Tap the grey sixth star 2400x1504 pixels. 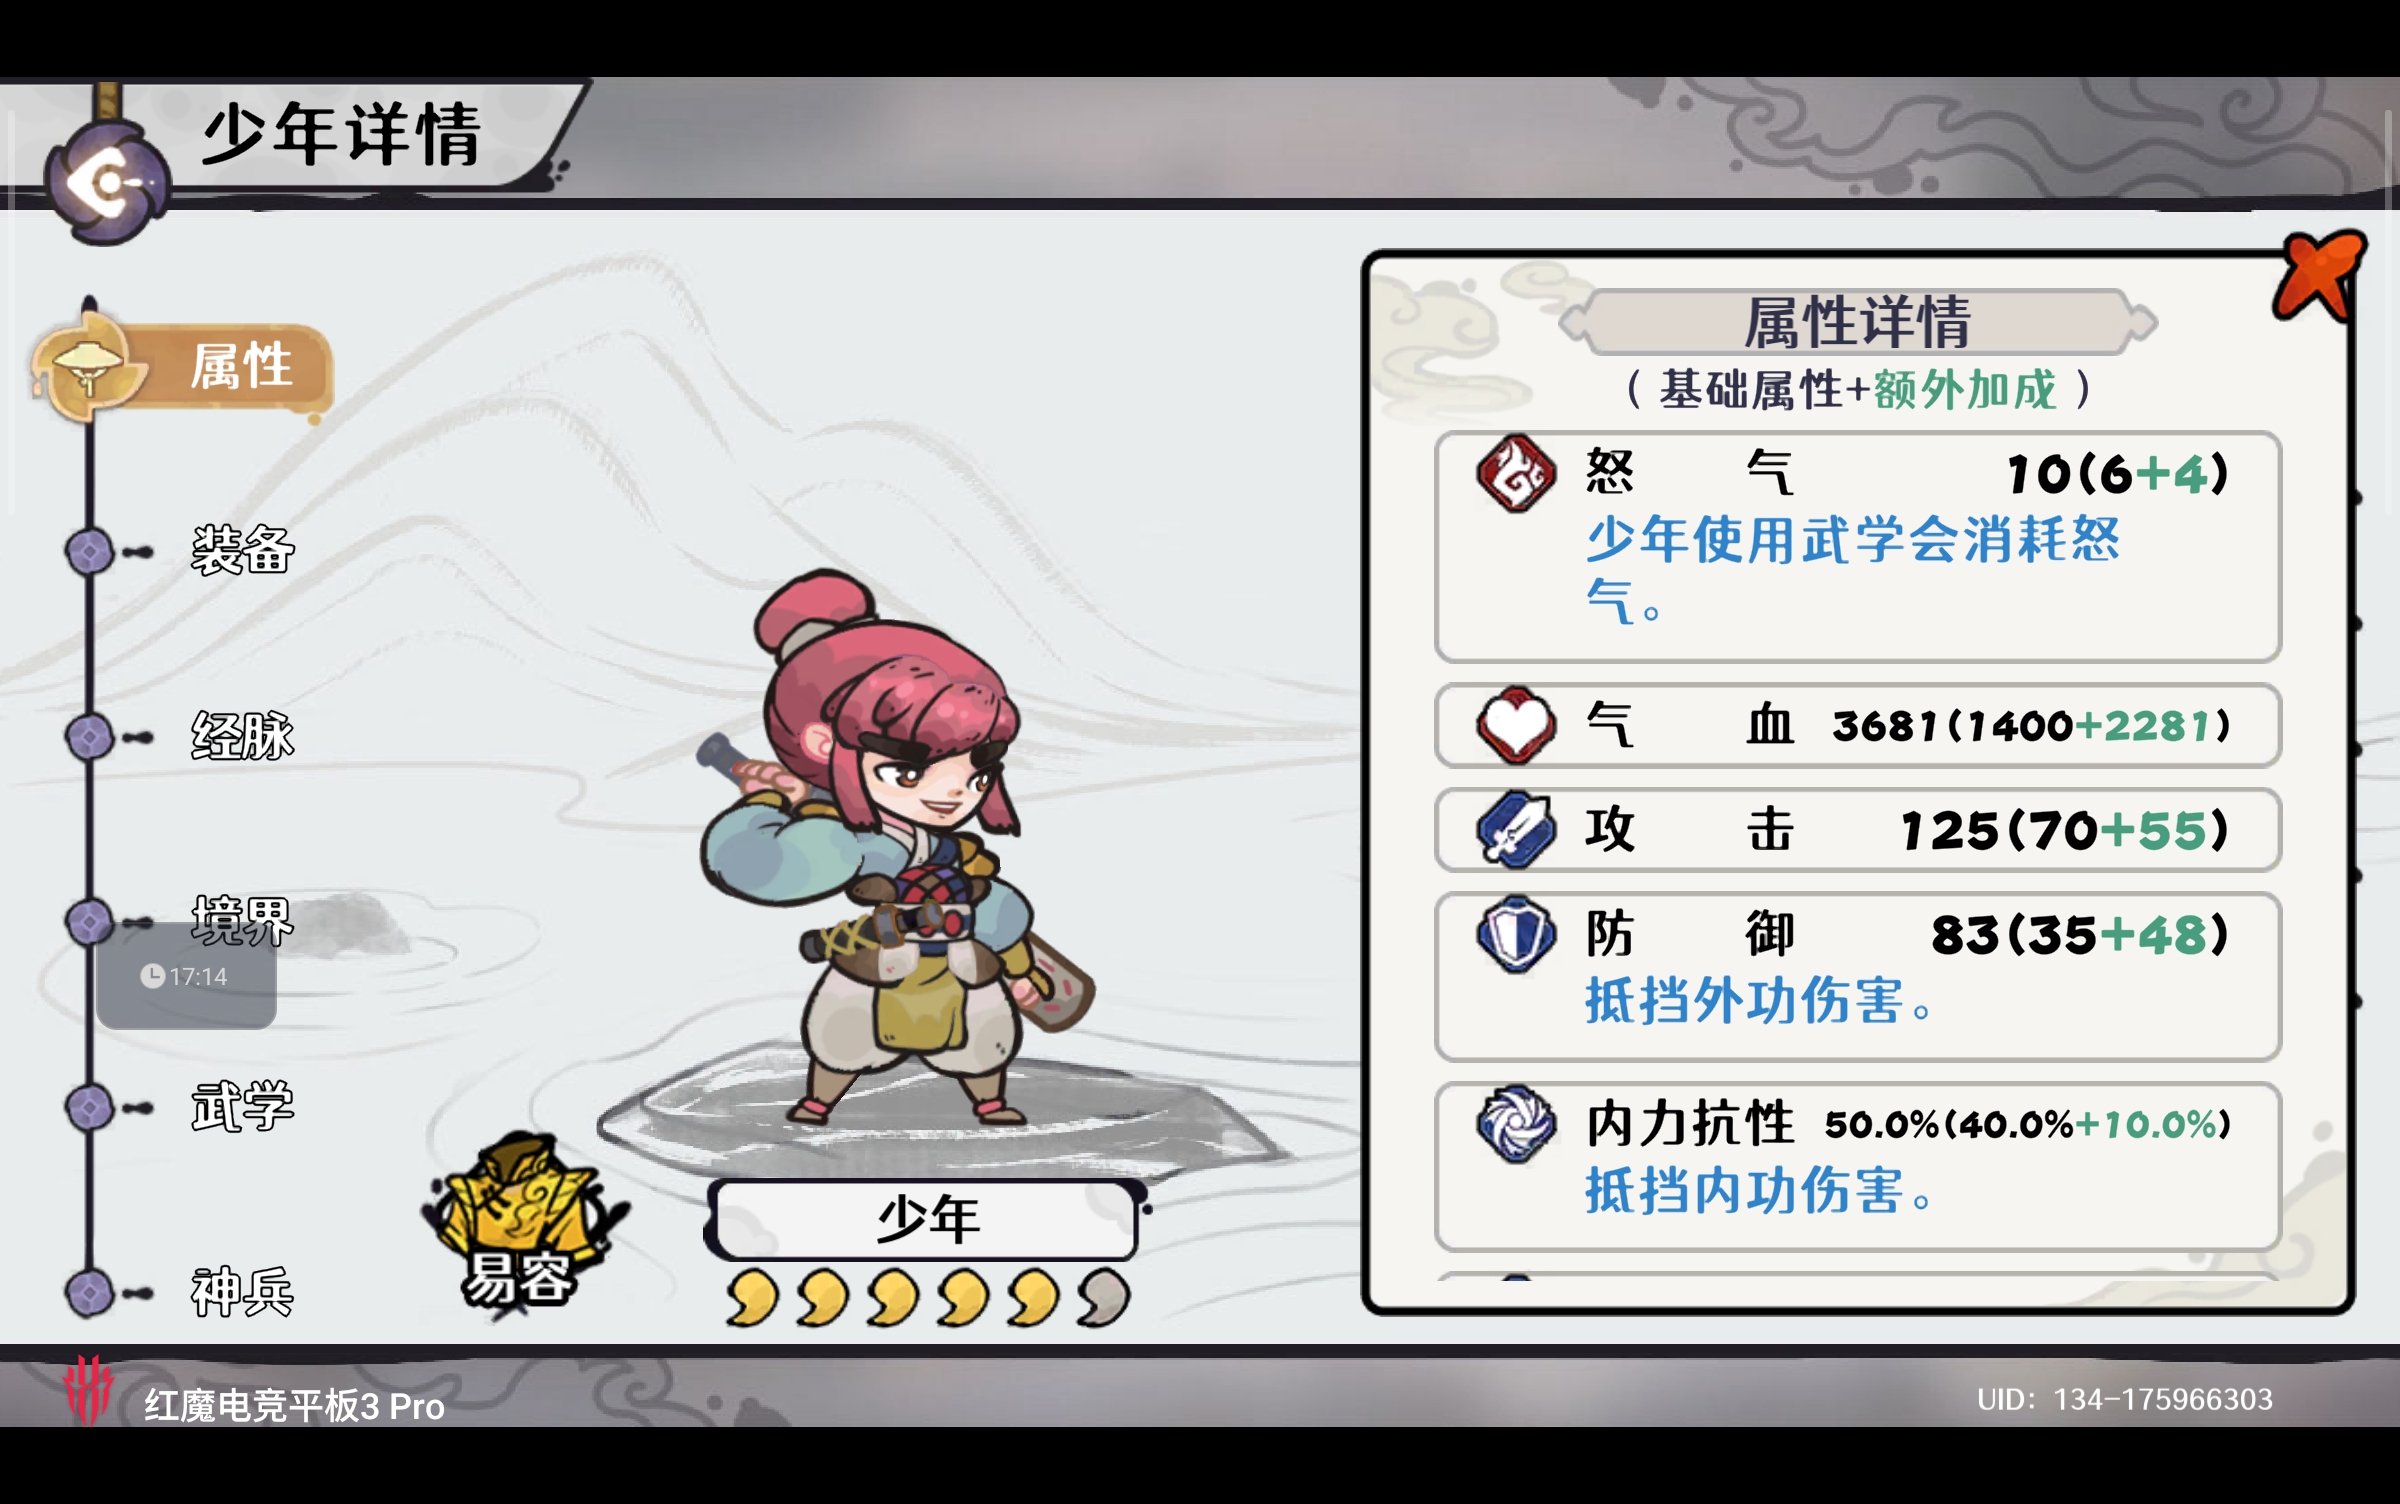click(1103, 1298)
